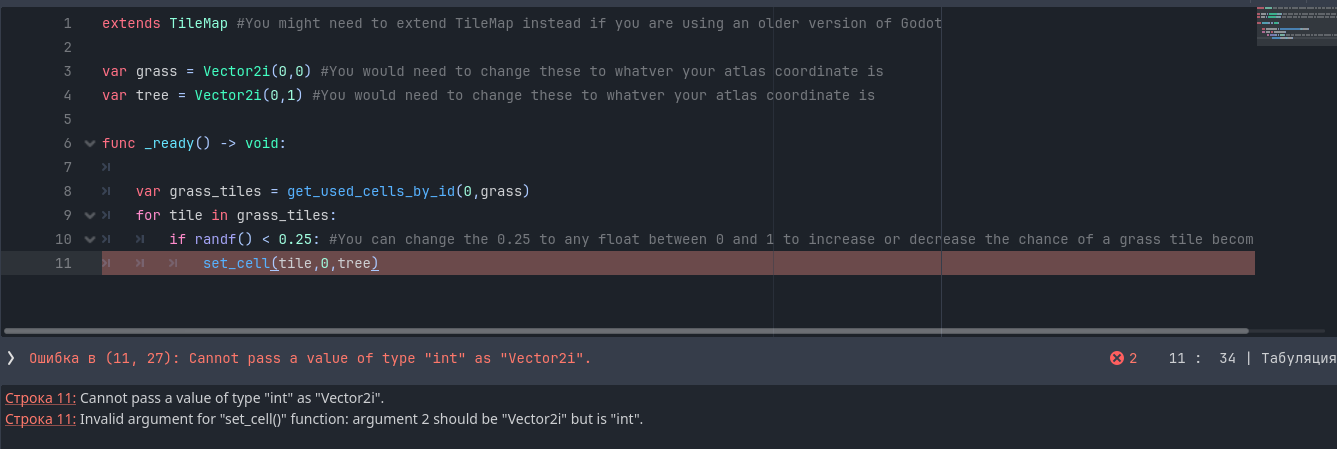Screen dimensions: 1337x449
Task: Click the chevron left of the status bar error
Action: pos(11,357)
